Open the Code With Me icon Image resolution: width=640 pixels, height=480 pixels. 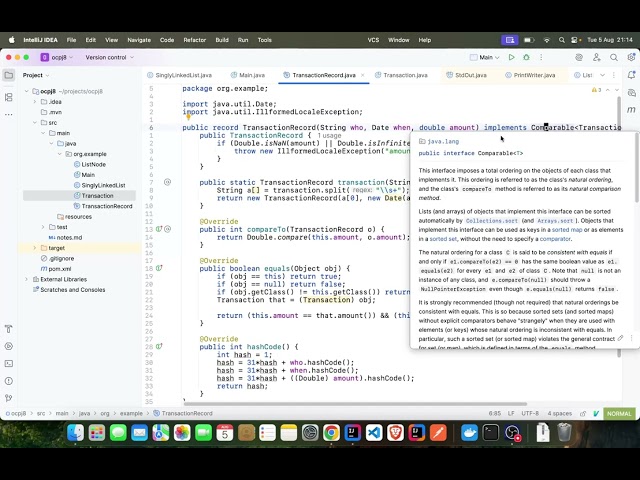597,58
